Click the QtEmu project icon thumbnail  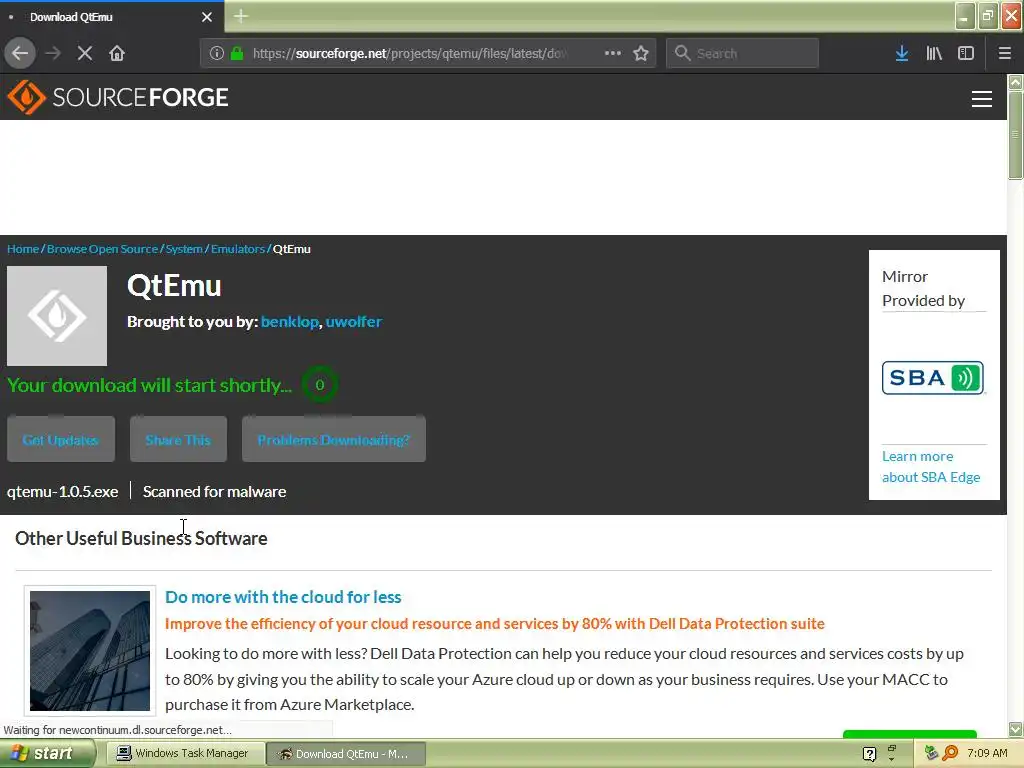(x=57, y=315)
